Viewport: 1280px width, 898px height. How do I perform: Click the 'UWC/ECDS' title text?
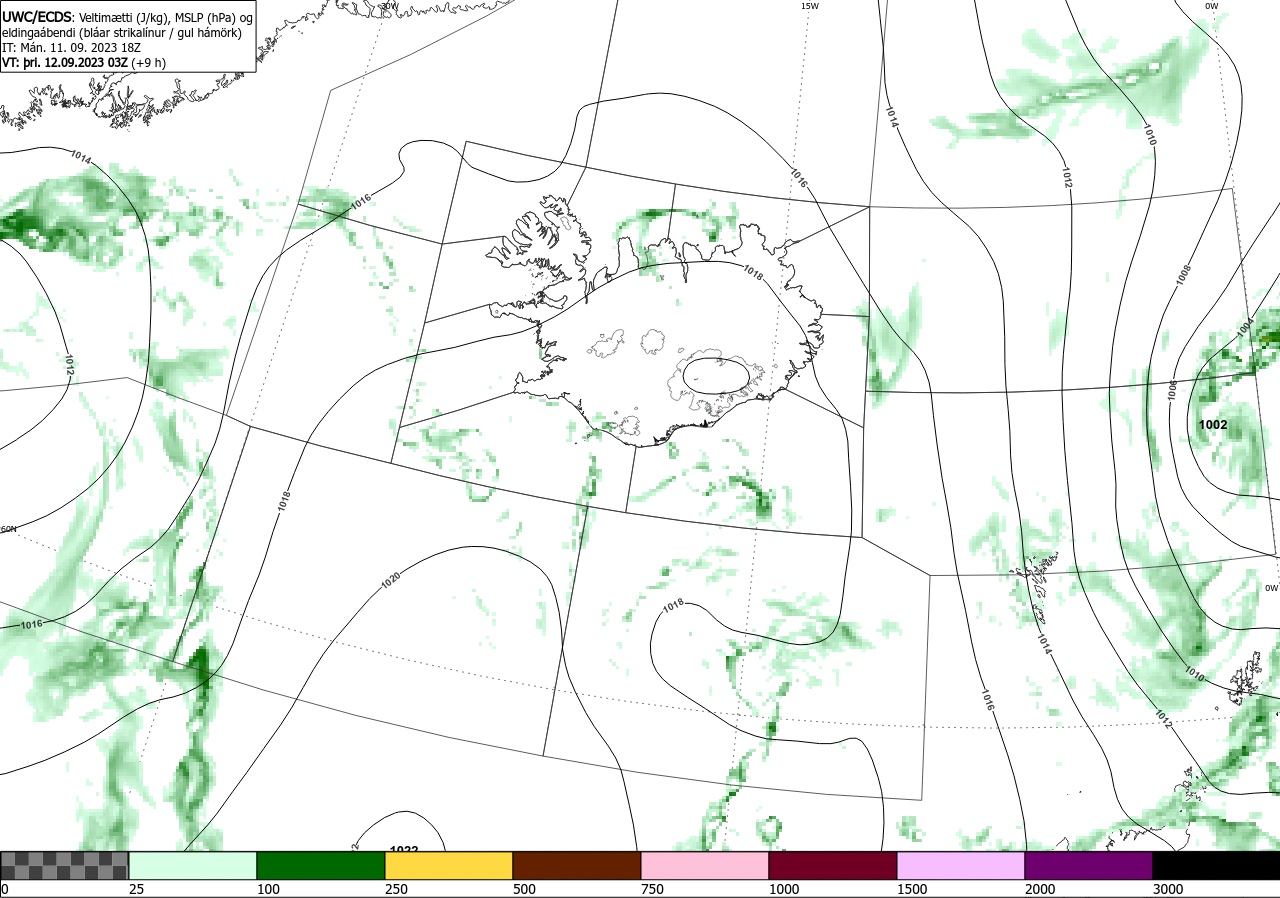[37, 18]
